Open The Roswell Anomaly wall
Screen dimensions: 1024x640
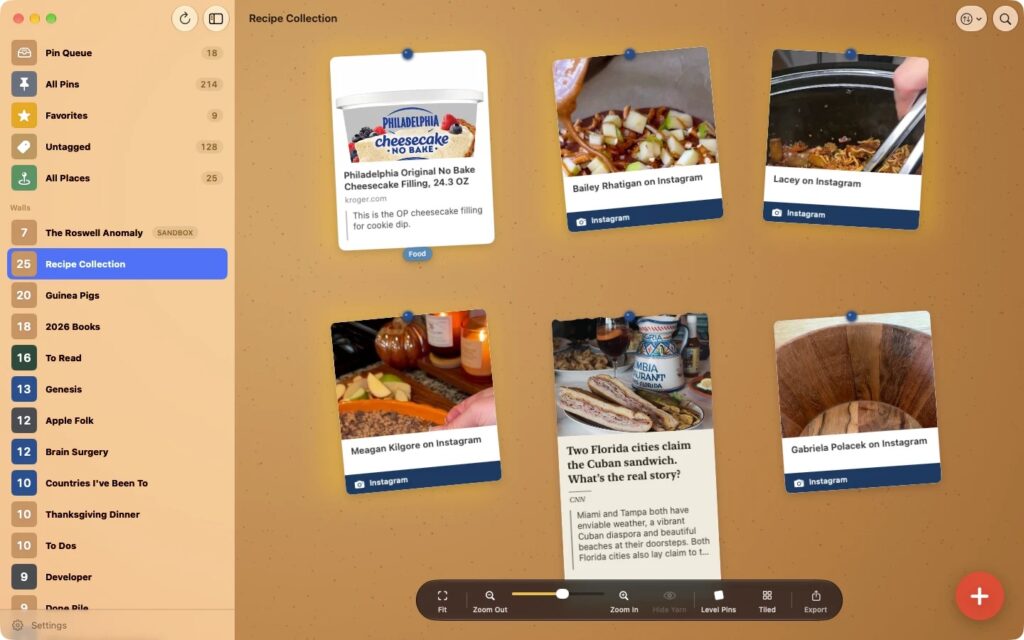tap(118, 232)
